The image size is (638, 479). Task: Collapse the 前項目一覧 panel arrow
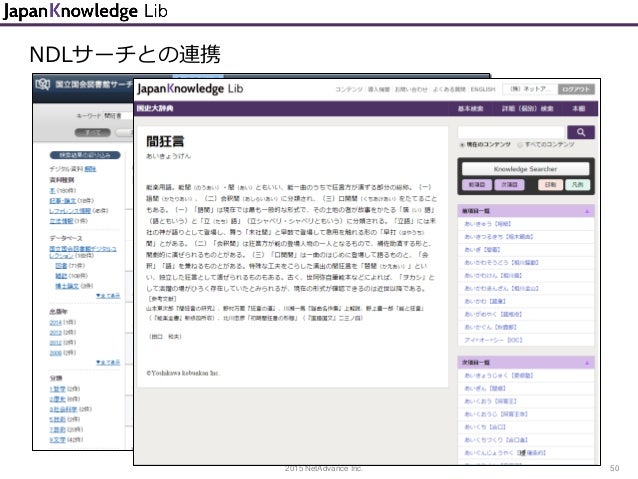587,211
